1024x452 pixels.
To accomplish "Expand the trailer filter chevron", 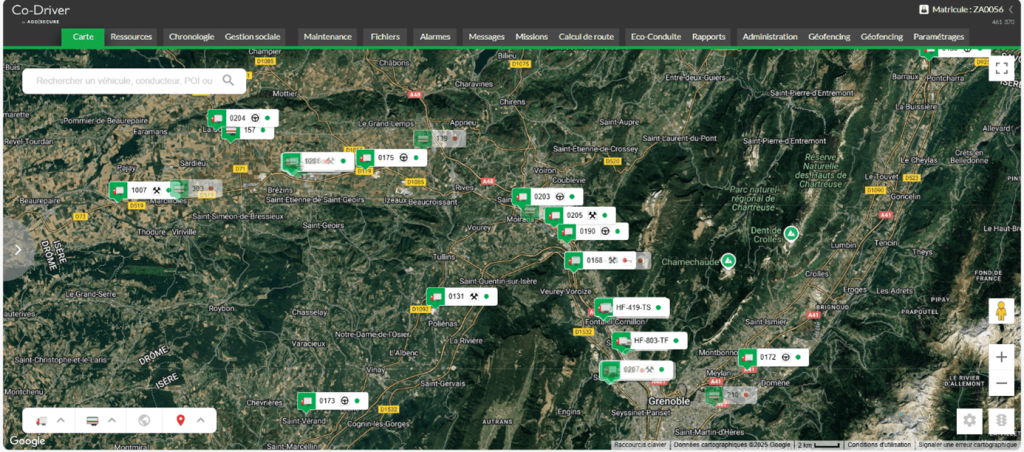I will tap(112, 420).
